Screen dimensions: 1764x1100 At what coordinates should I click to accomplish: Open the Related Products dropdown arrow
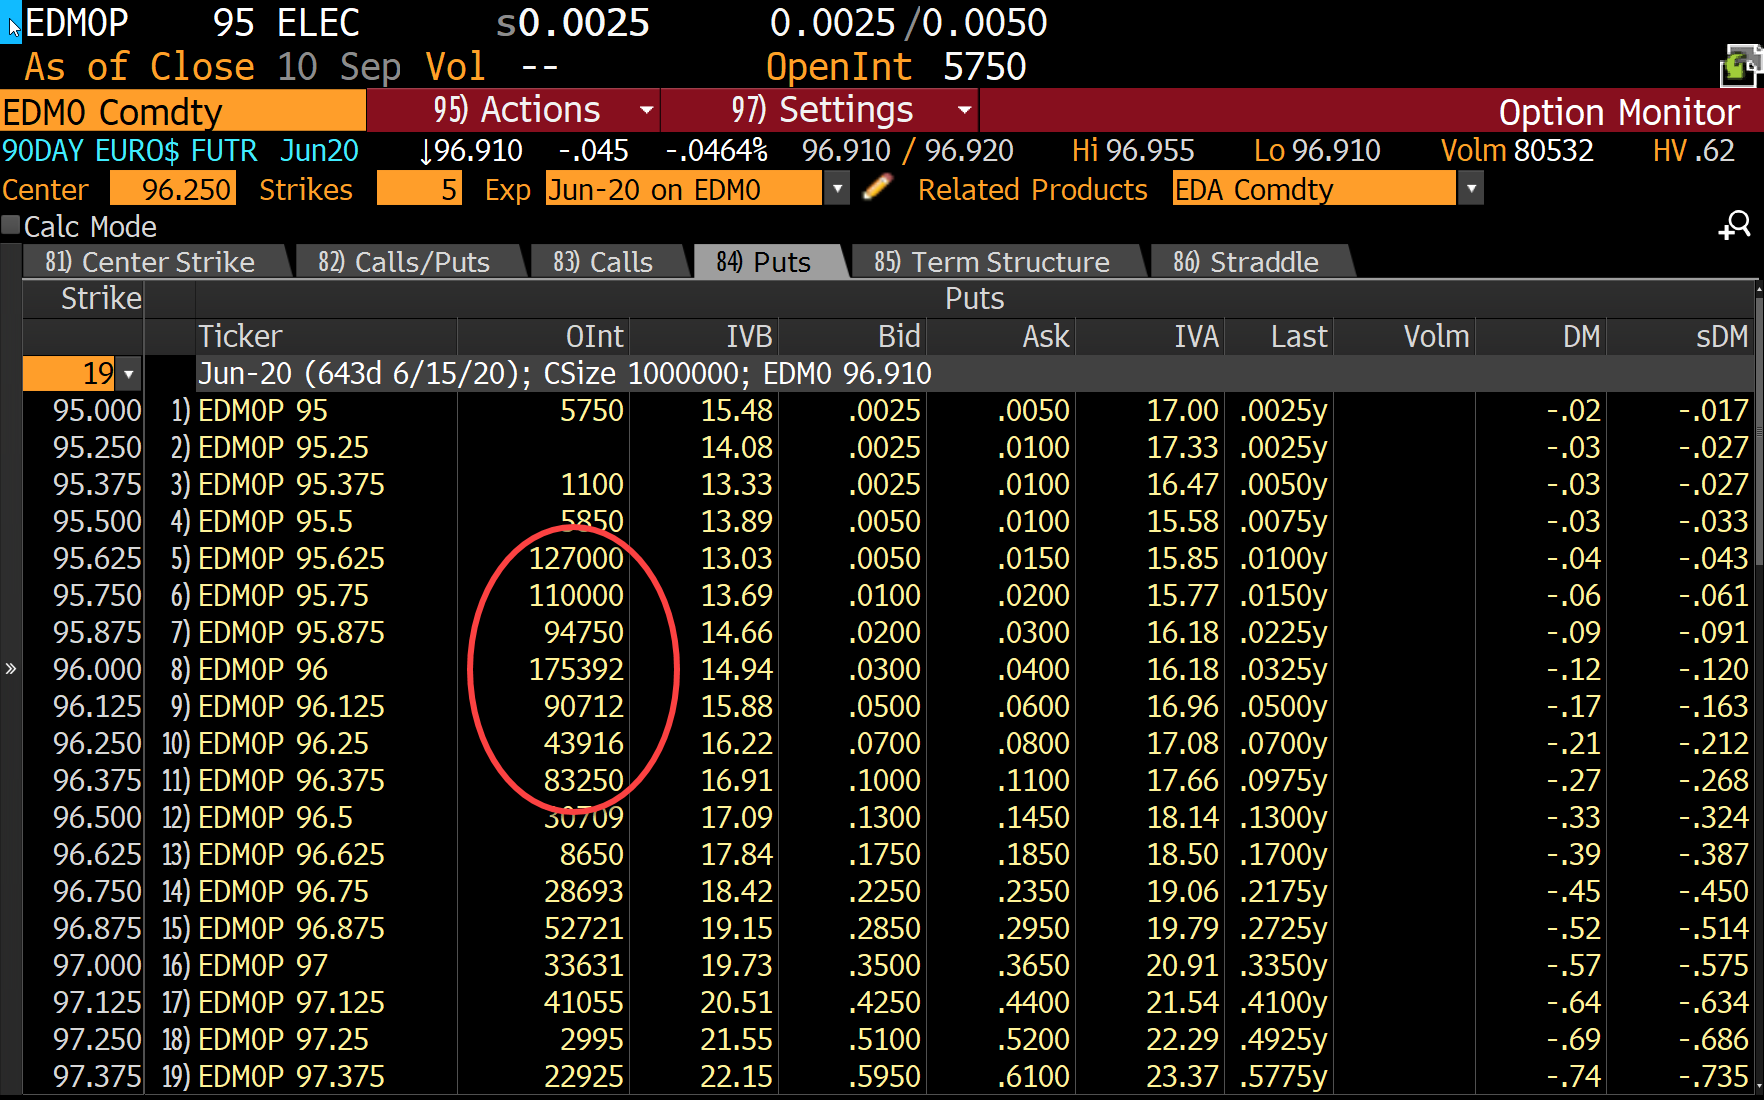tap(1470, 189)
